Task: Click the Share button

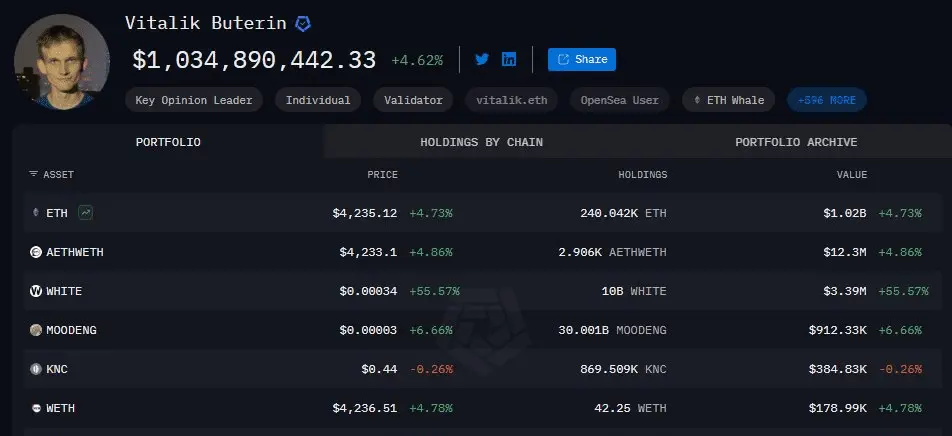Action: click(582, 60)
